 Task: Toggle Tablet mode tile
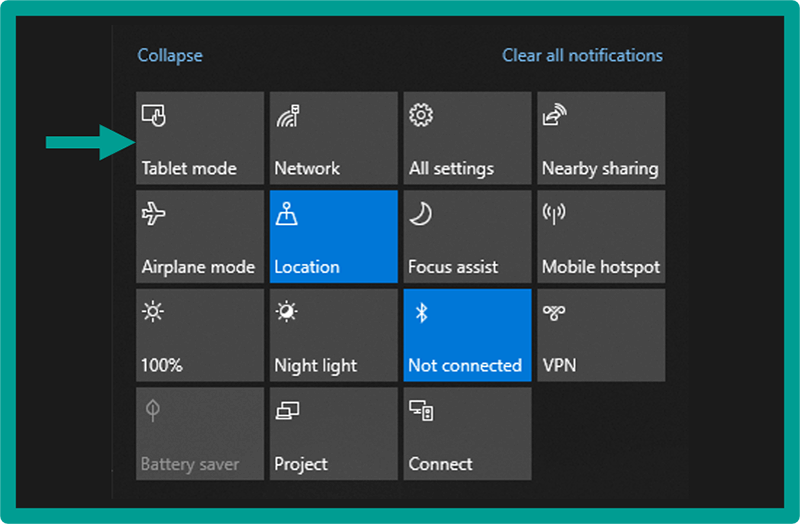click(200, 138)
